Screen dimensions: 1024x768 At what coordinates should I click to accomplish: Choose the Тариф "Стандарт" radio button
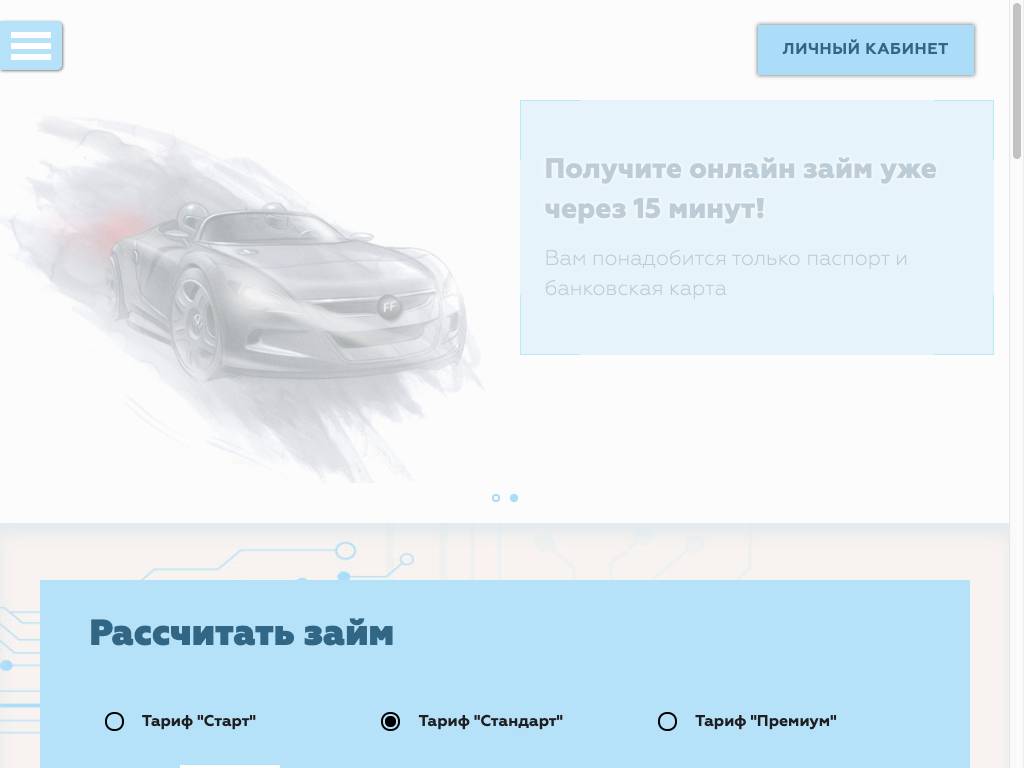click(x=391, y=721)
